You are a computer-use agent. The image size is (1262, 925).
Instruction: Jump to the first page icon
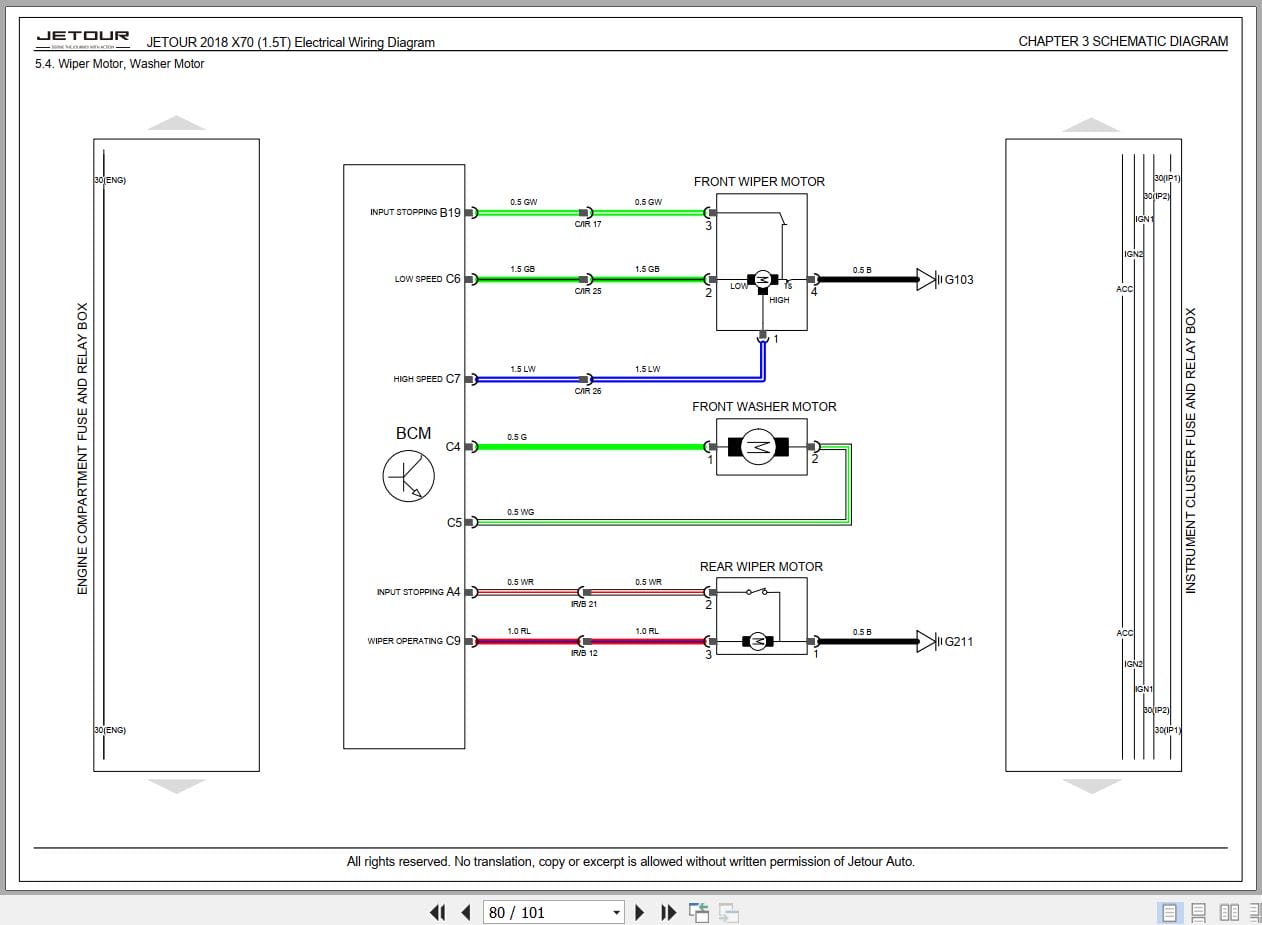(437, 912)
